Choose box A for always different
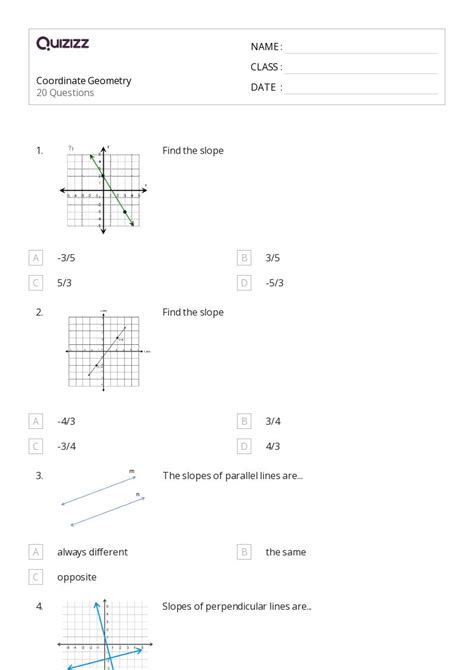Screen dimensions: 474x670 point(35,552)
